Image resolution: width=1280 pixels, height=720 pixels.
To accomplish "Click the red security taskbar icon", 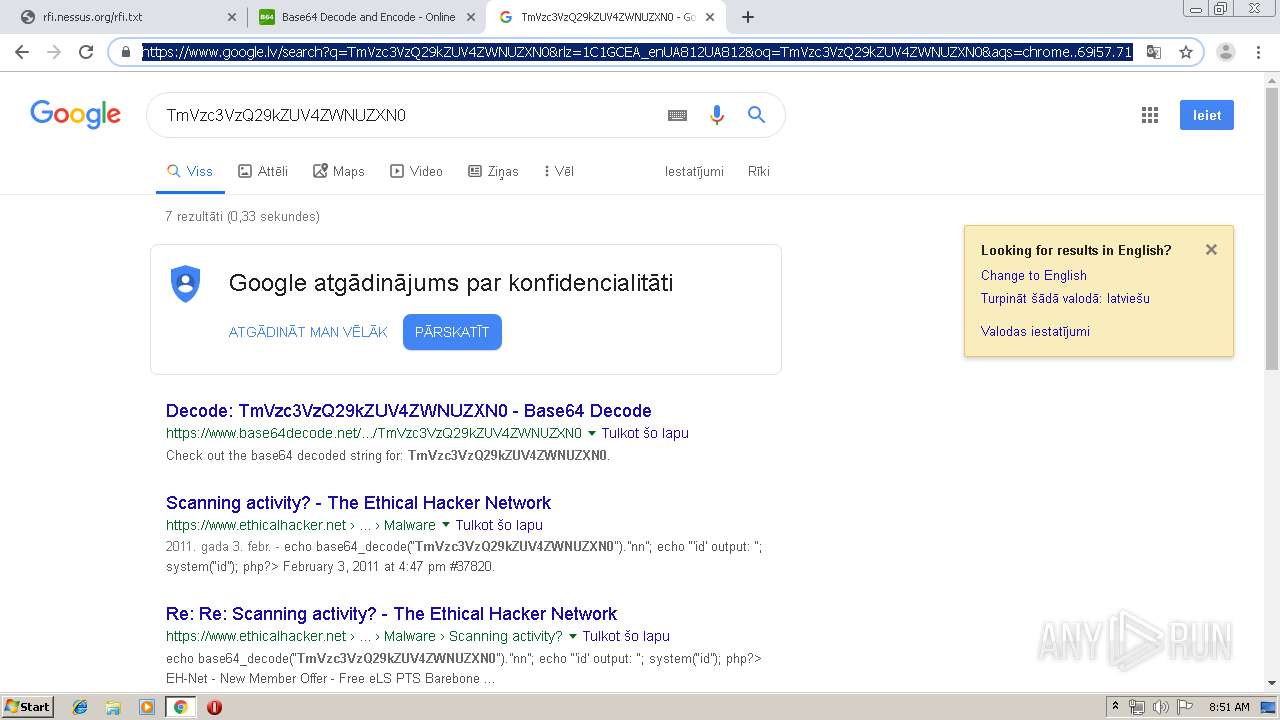I will 214,707.
